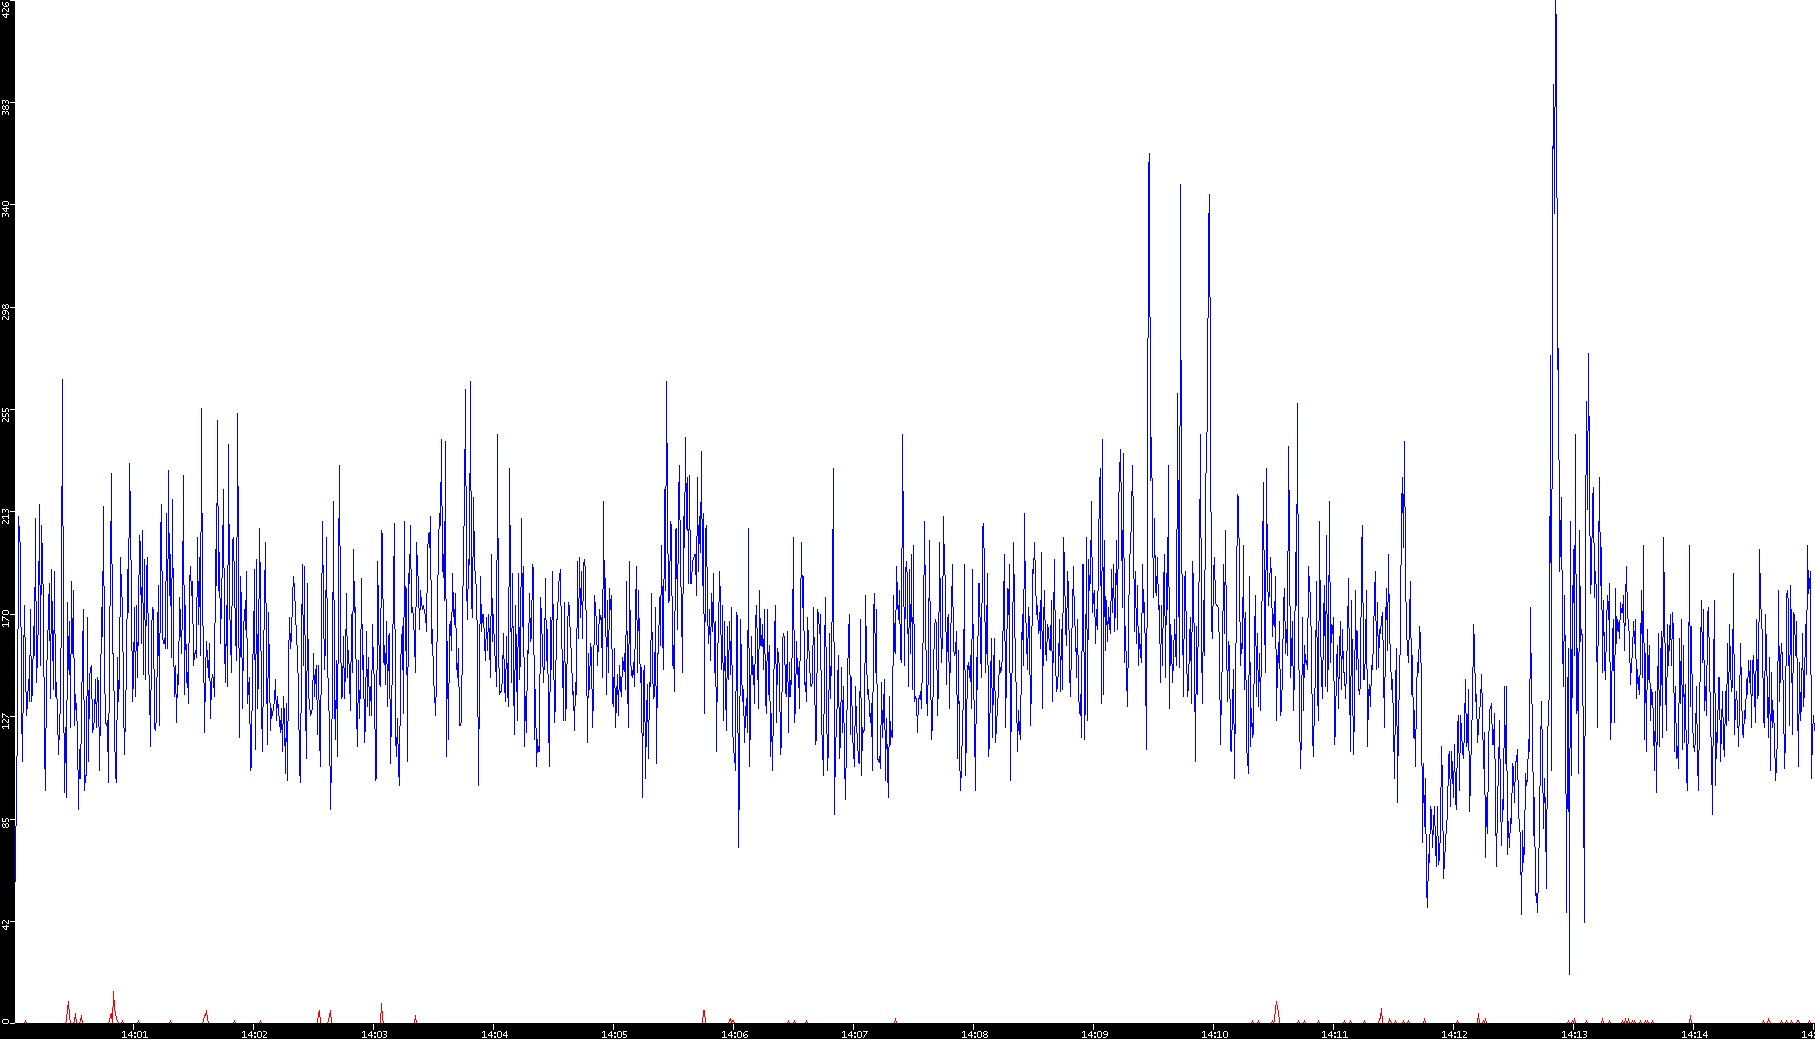
Task: Click the 14:14 time axis label
Action: [x=1694, y=1033]
